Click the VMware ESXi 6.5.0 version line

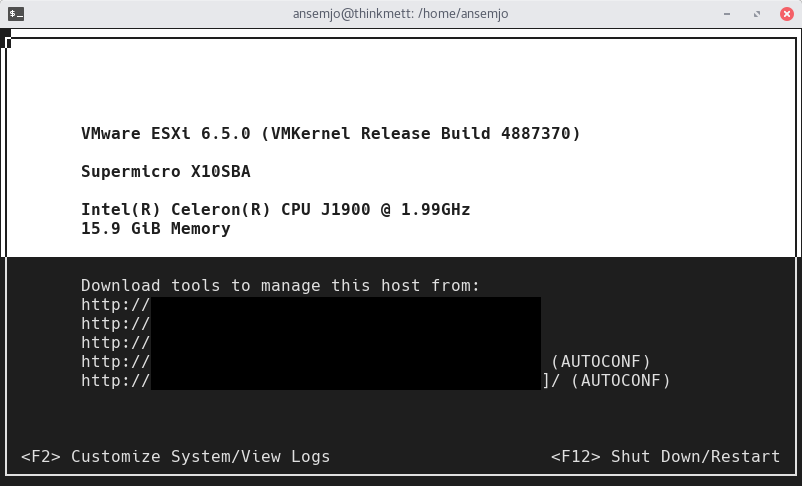pos(330,133)
